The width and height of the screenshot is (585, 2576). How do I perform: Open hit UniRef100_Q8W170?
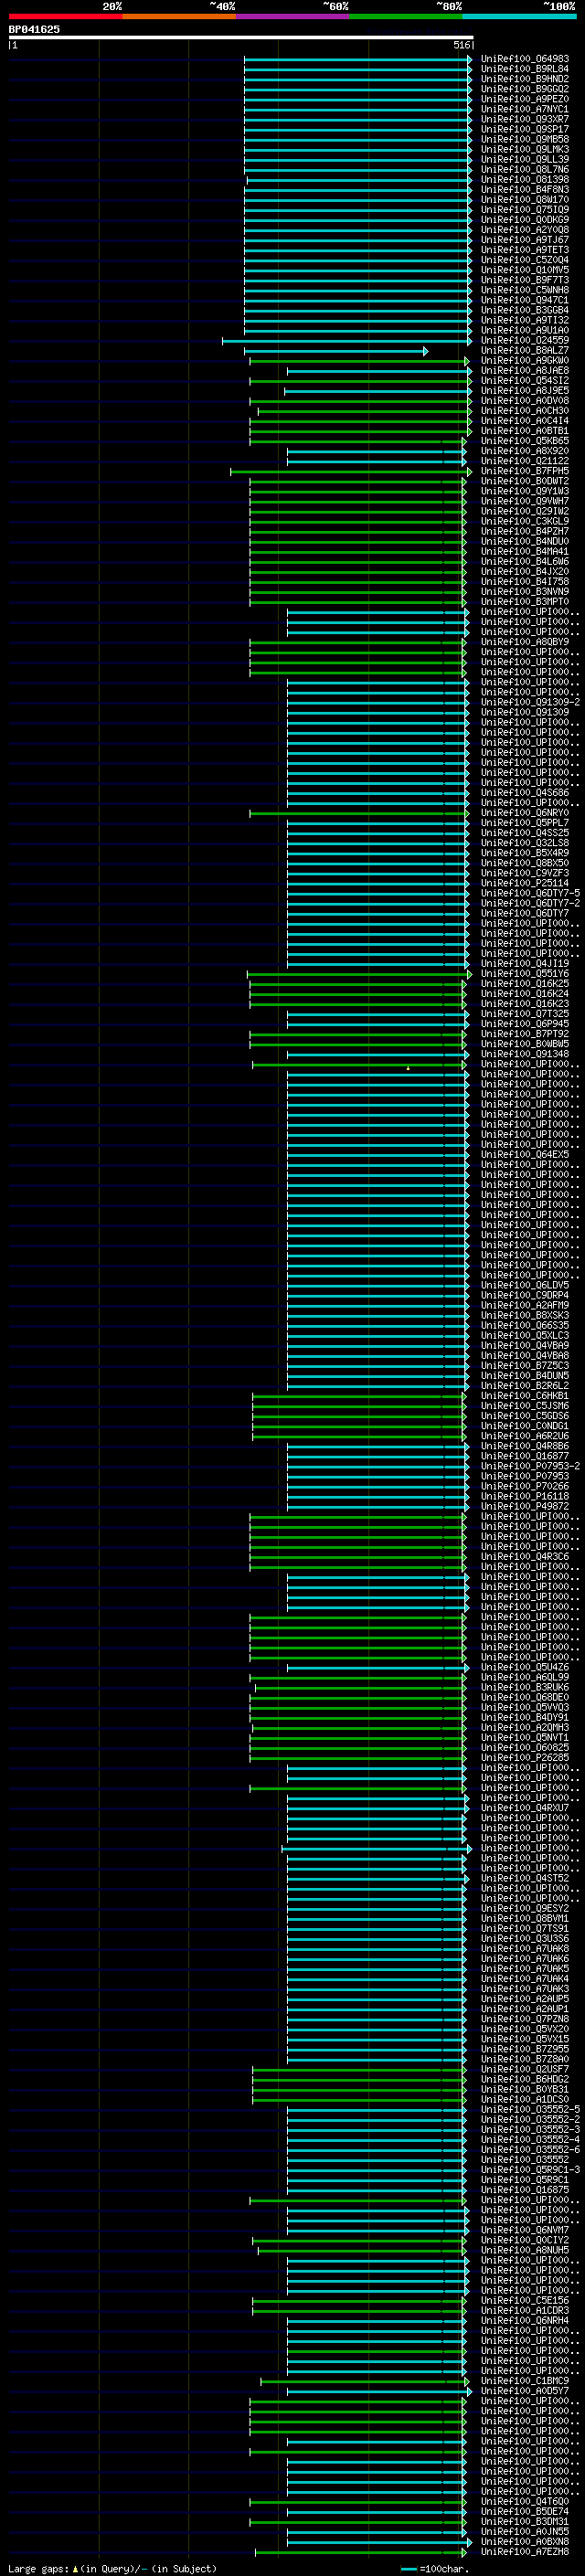point(525,200)
